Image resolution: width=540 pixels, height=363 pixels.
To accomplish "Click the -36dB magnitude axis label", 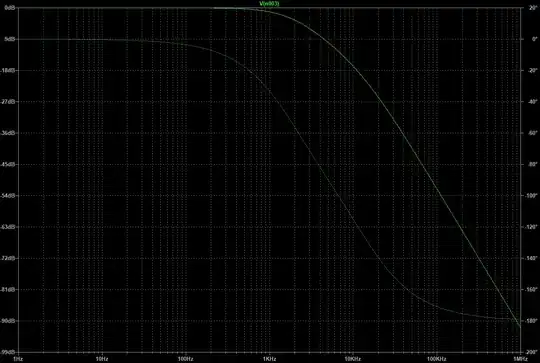I will point(8,133).
